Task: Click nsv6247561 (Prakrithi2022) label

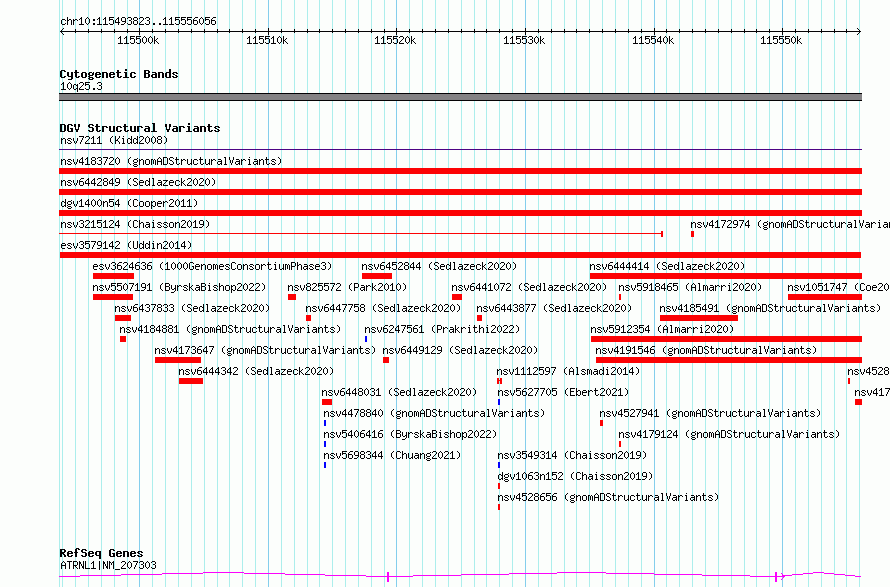Action: pos(442,329)
